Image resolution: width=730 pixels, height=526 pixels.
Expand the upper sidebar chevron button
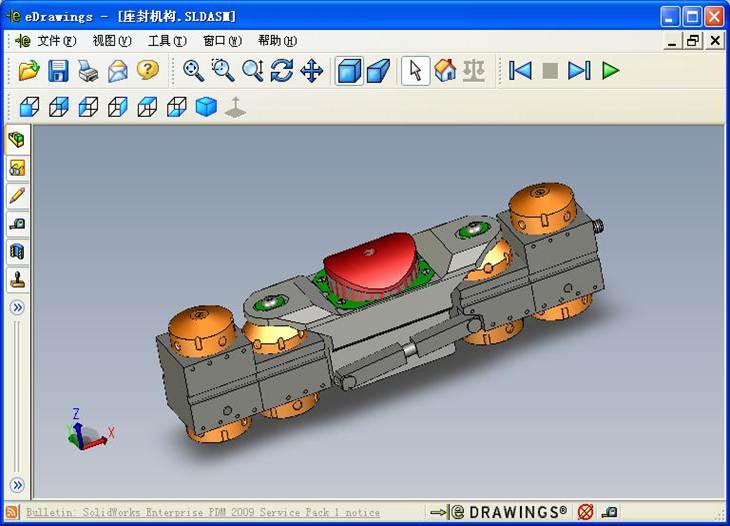coord(17,308)
